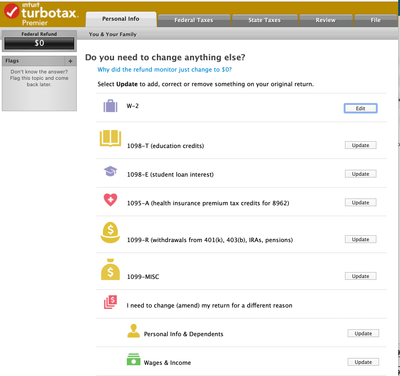
Task: Update 1095-A health insurance premium credits
Action: pos(361,203)
